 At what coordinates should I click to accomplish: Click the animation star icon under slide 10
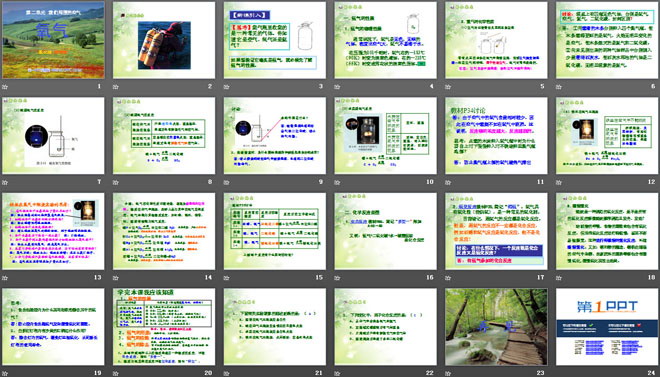[337, 182]
